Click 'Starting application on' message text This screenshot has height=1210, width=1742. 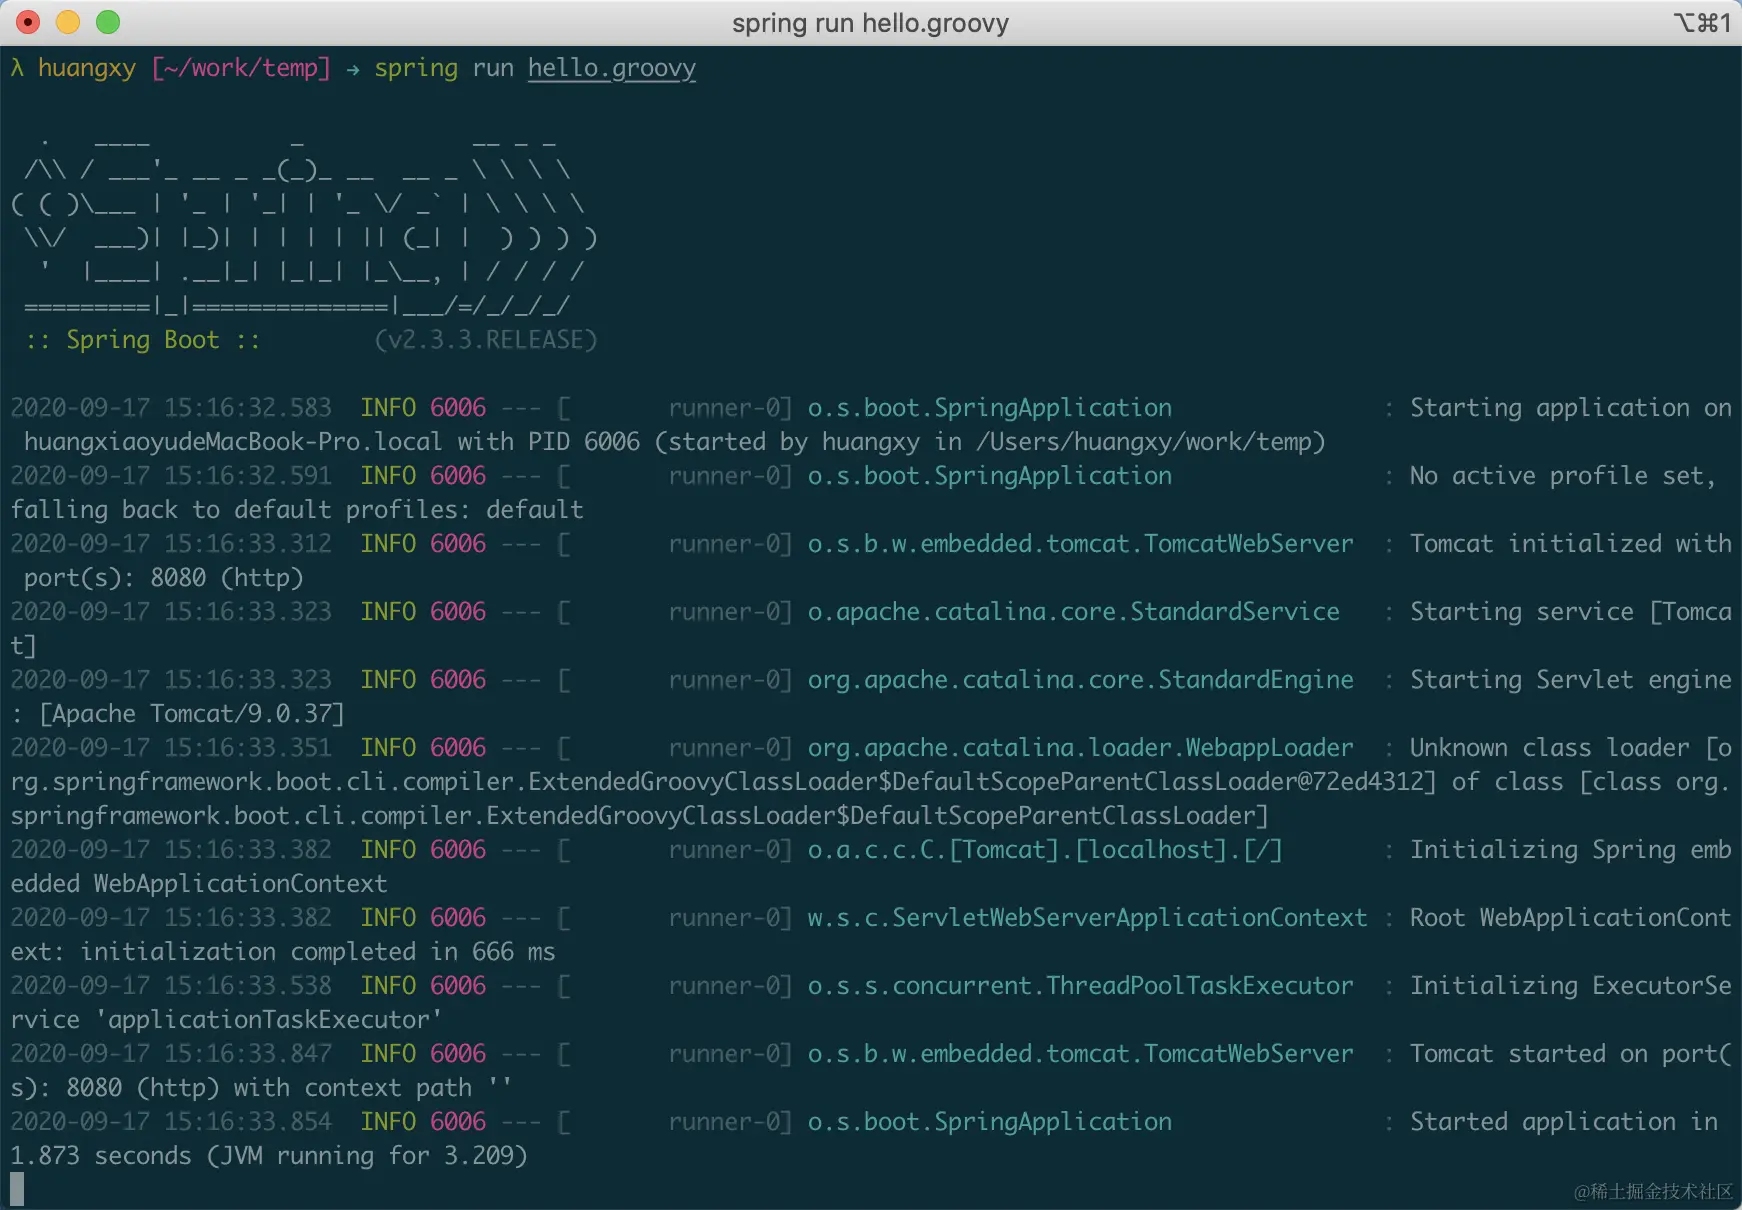coord(1571,408)
